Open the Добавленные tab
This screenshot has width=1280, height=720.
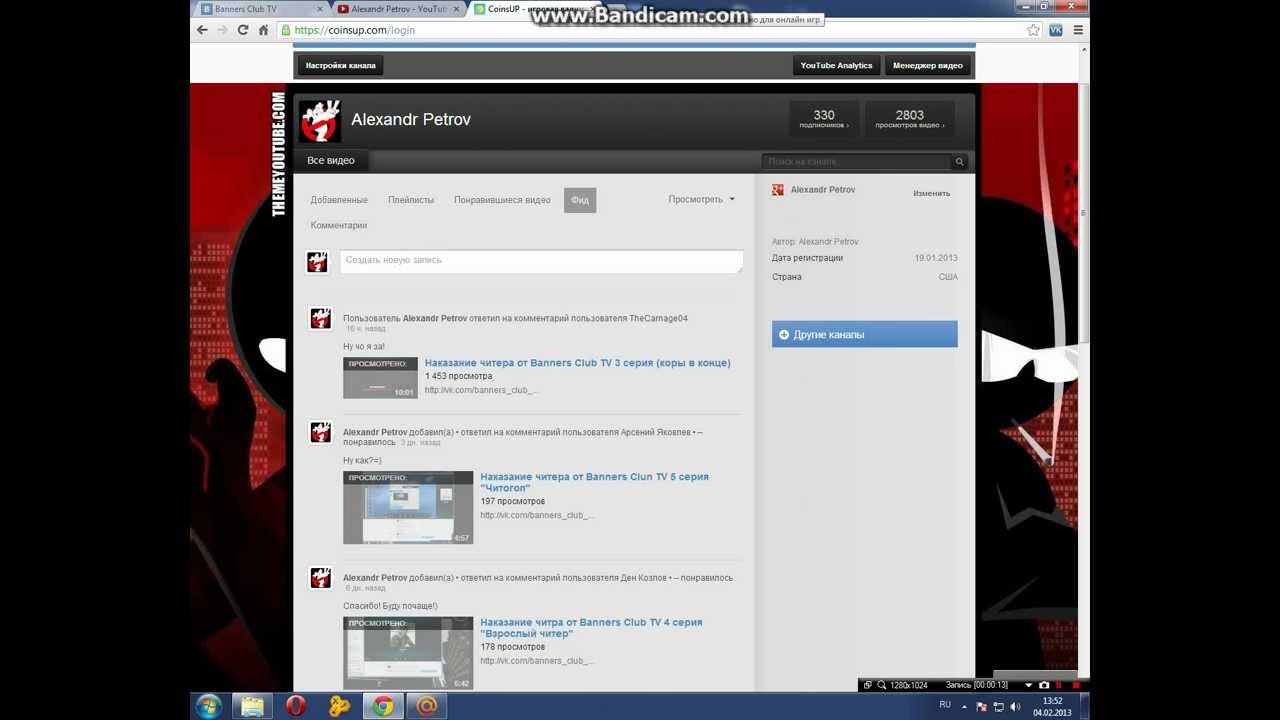click(x=339, y=200)
